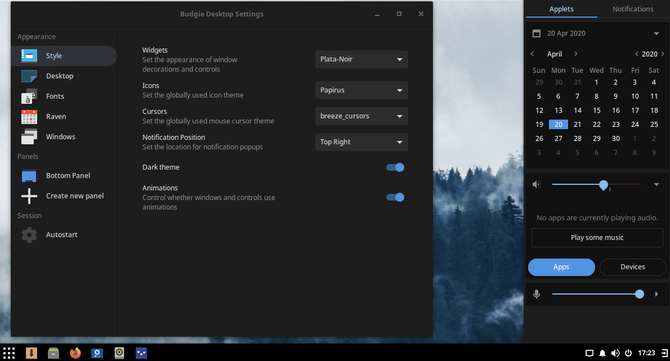The height and width of the screenshot is (361, 670).
Task: Mute microphone using mic icon in Raven
Action: pos(537,294)
